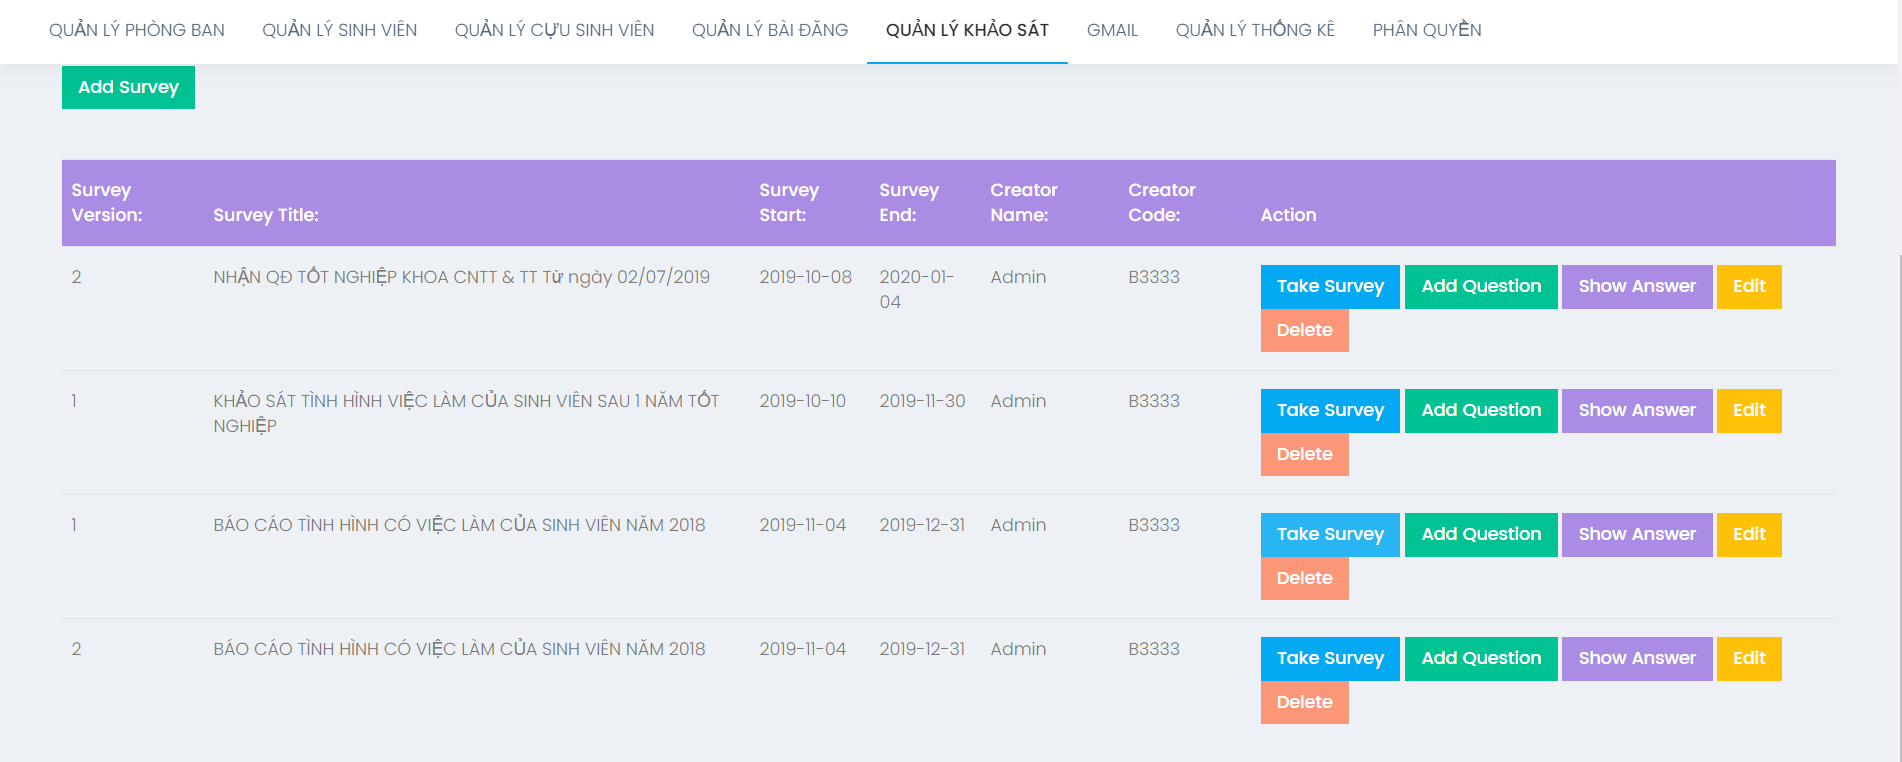Take Survey for NHẬN QĐ TỐT NGHIỆP row
1902x762 pixels.
(1329, 286)
